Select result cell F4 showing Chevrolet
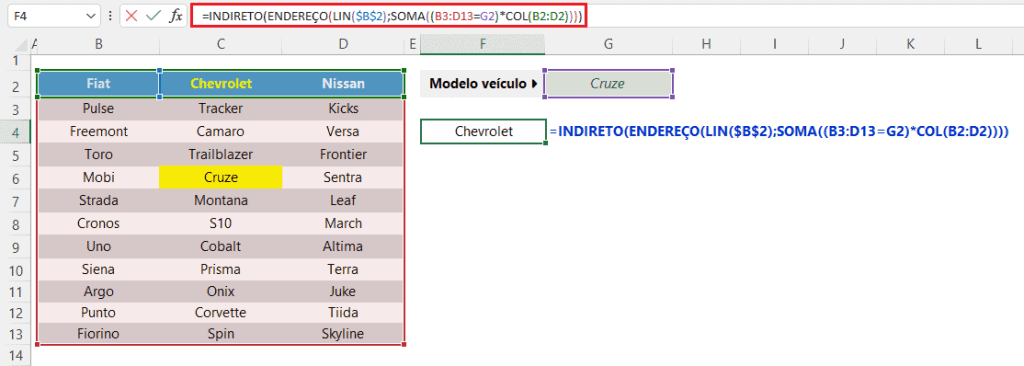The width and height of the screenshot is (1024, 366). pyautogui.click(x=483, y=131)
